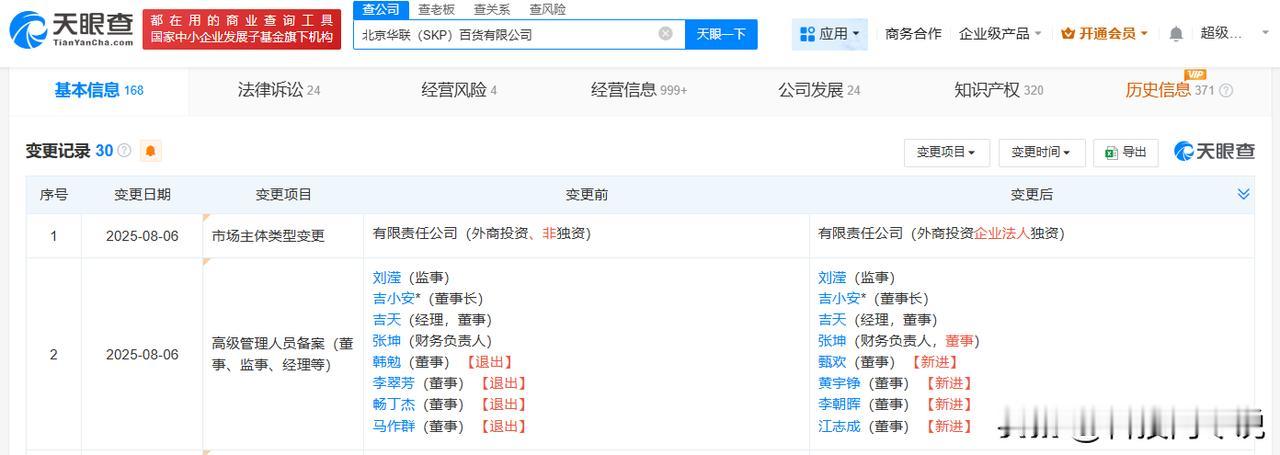
Task: Select the 基本信息 168 tab
Action: [x=99, y=90]
